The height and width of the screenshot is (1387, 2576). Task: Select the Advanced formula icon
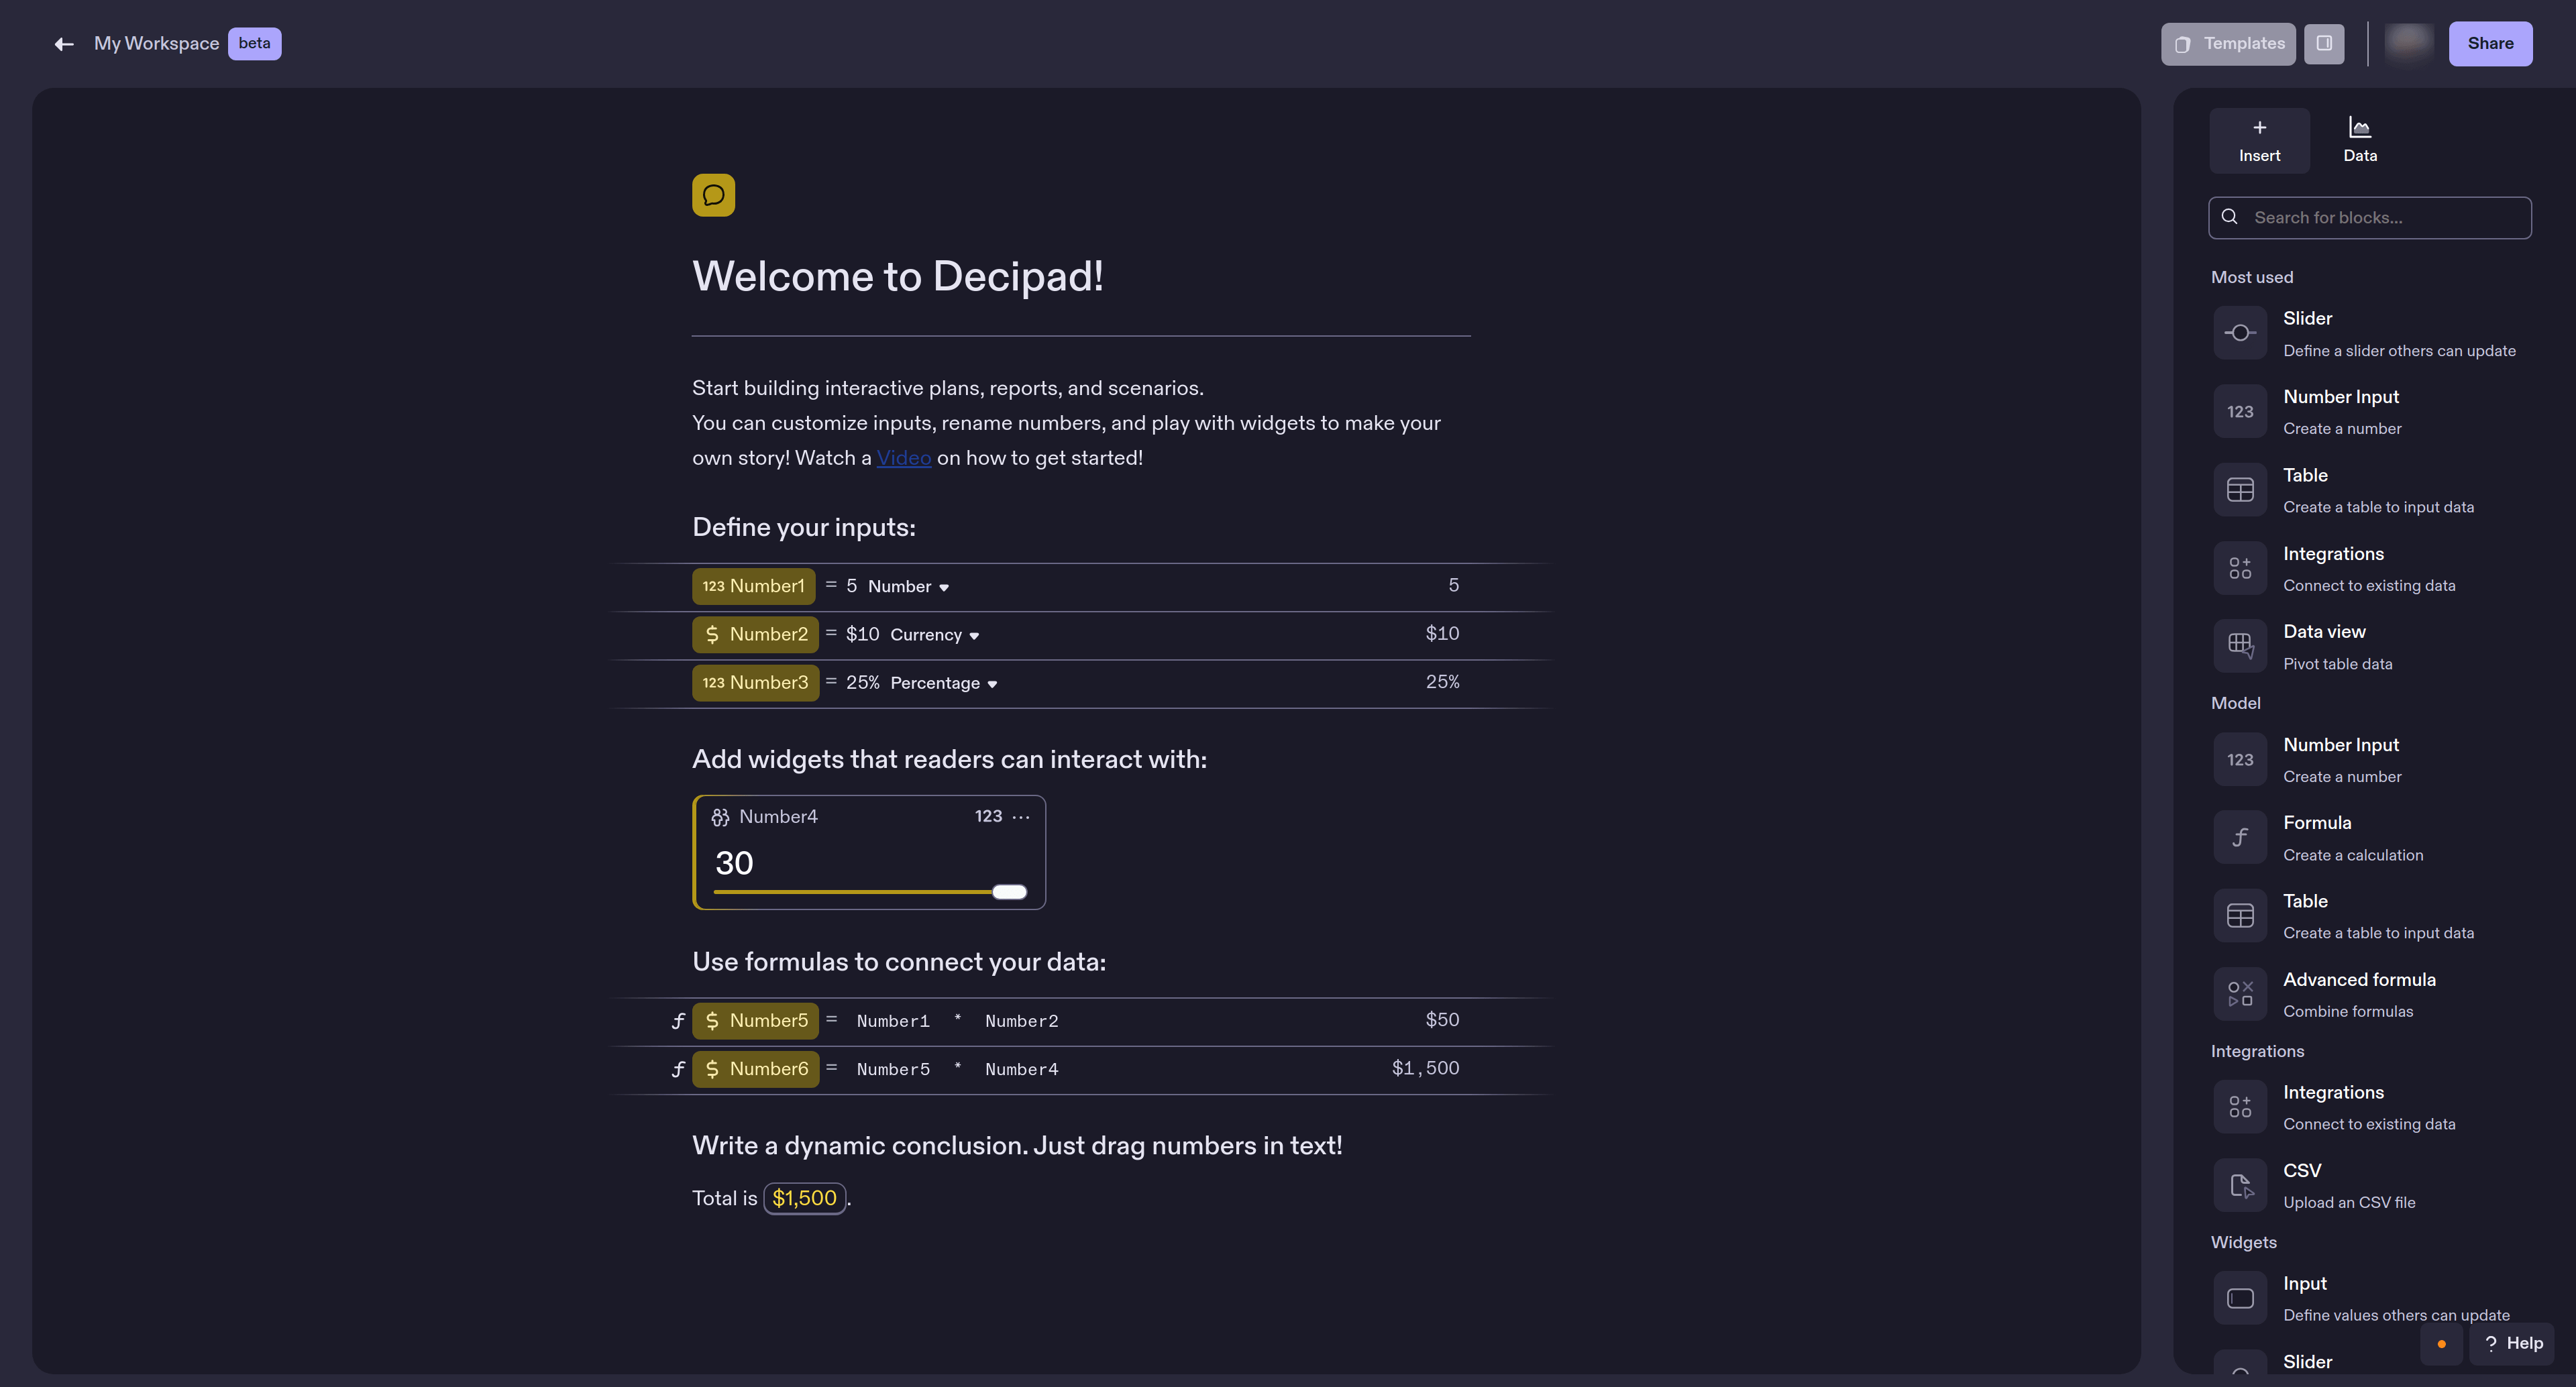2240,994
